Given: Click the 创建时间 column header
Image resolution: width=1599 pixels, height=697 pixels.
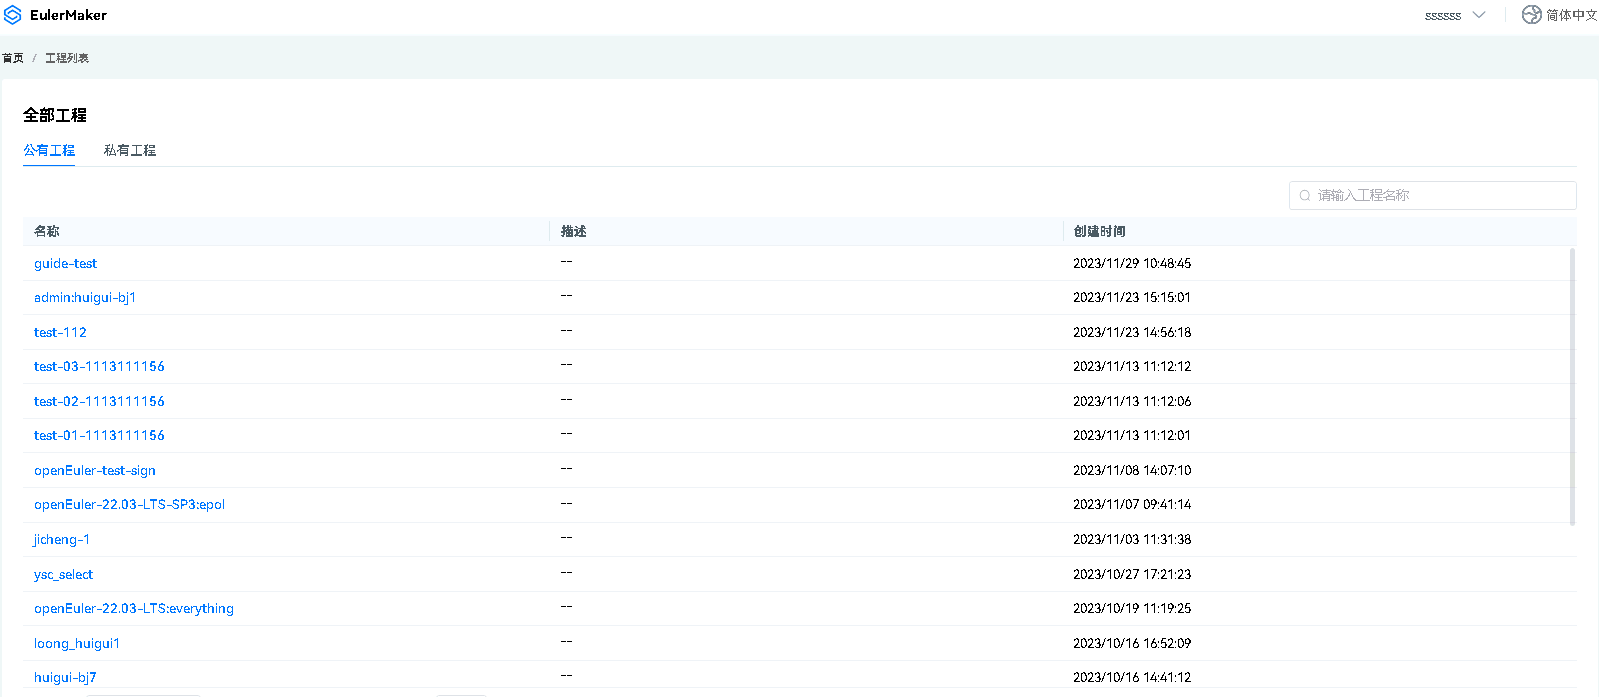Looking at the screenshot, I should click(1099, 232).
